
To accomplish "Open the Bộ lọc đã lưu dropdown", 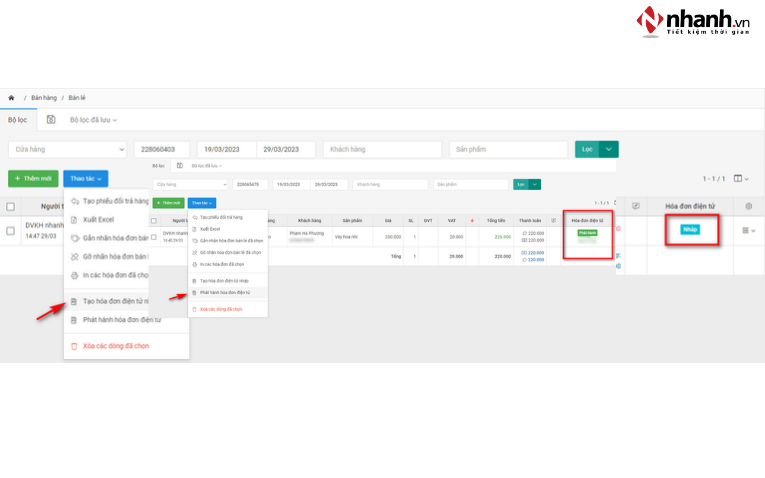I will tap(94, 120).
